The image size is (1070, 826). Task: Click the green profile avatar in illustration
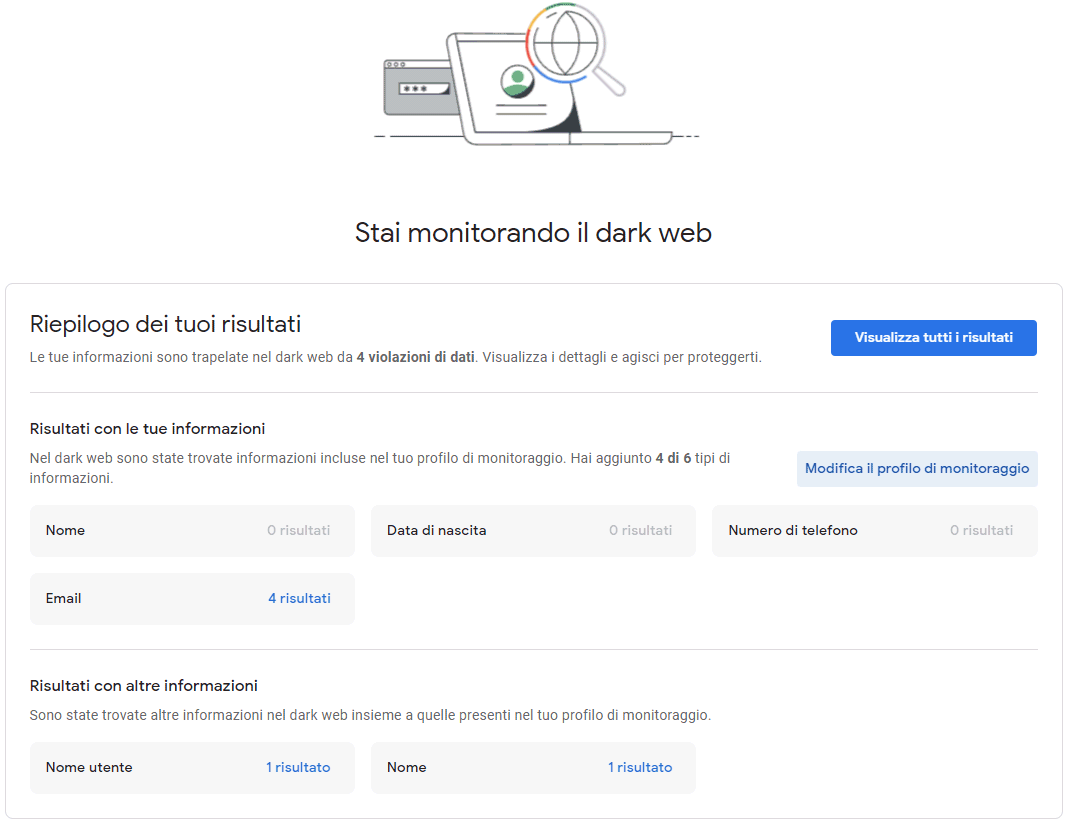click(x=516, y=82)
